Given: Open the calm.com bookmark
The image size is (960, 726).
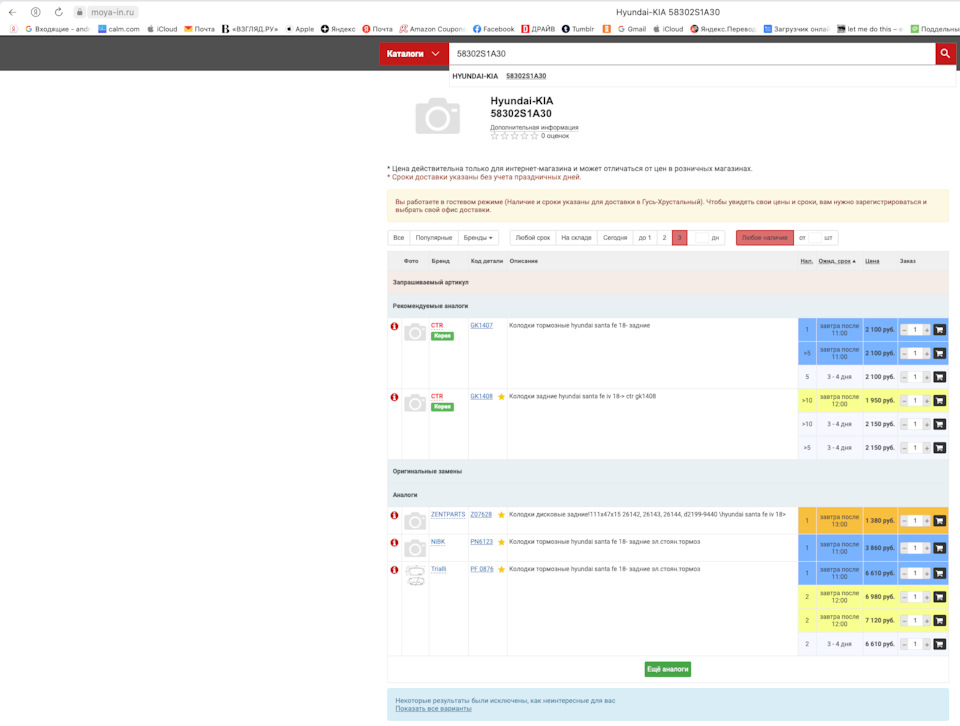Looking at the screenshot, I should pos(119,29).
